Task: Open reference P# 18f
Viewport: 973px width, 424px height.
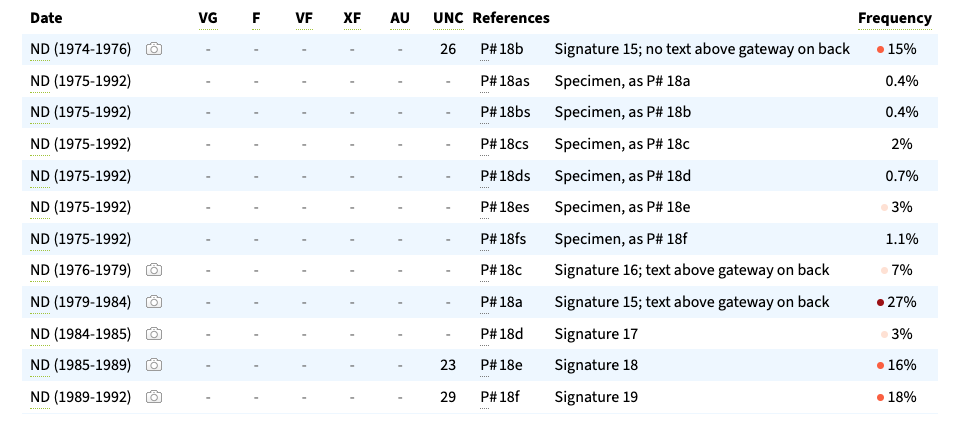Action: coord(500,397)
